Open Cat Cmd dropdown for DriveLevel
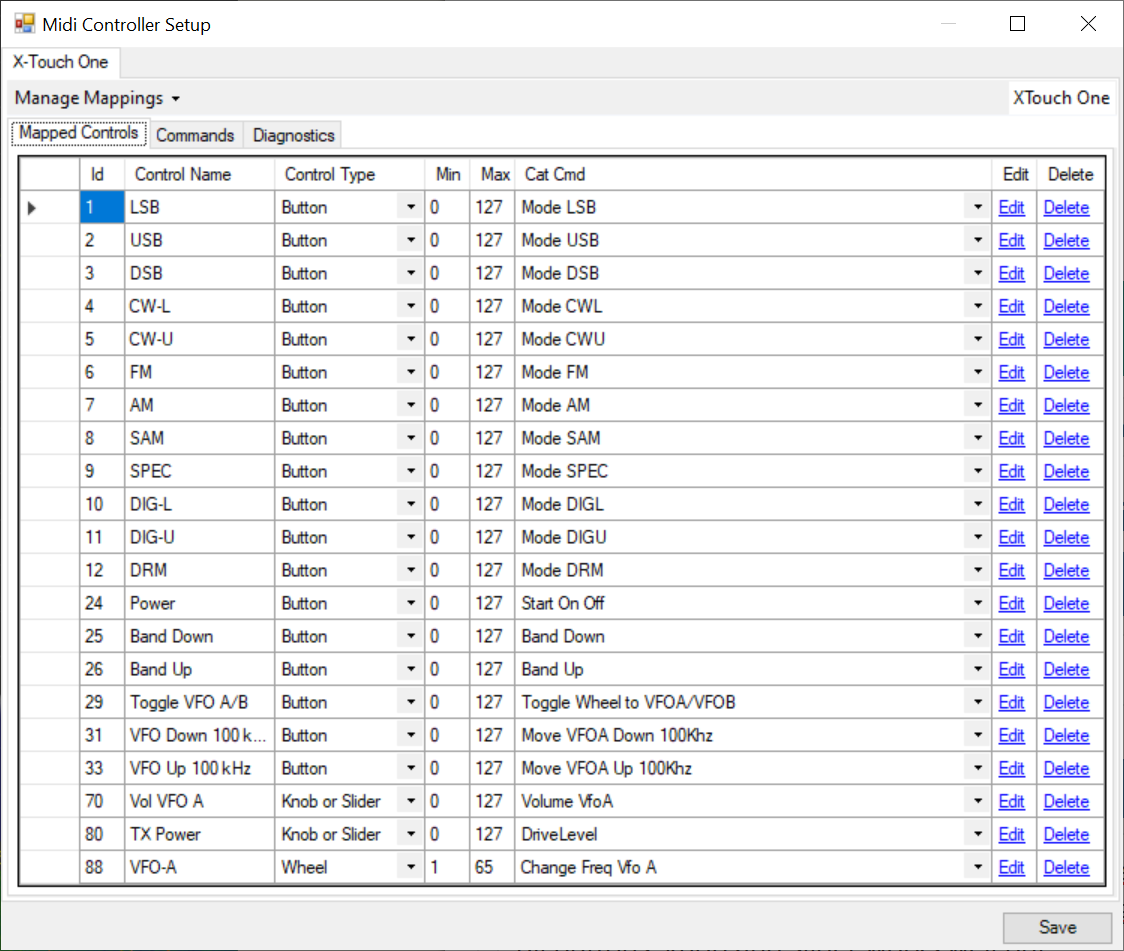Image resolution: width=1124 pixels, height=951 pixels. click(x=978, y=833)
